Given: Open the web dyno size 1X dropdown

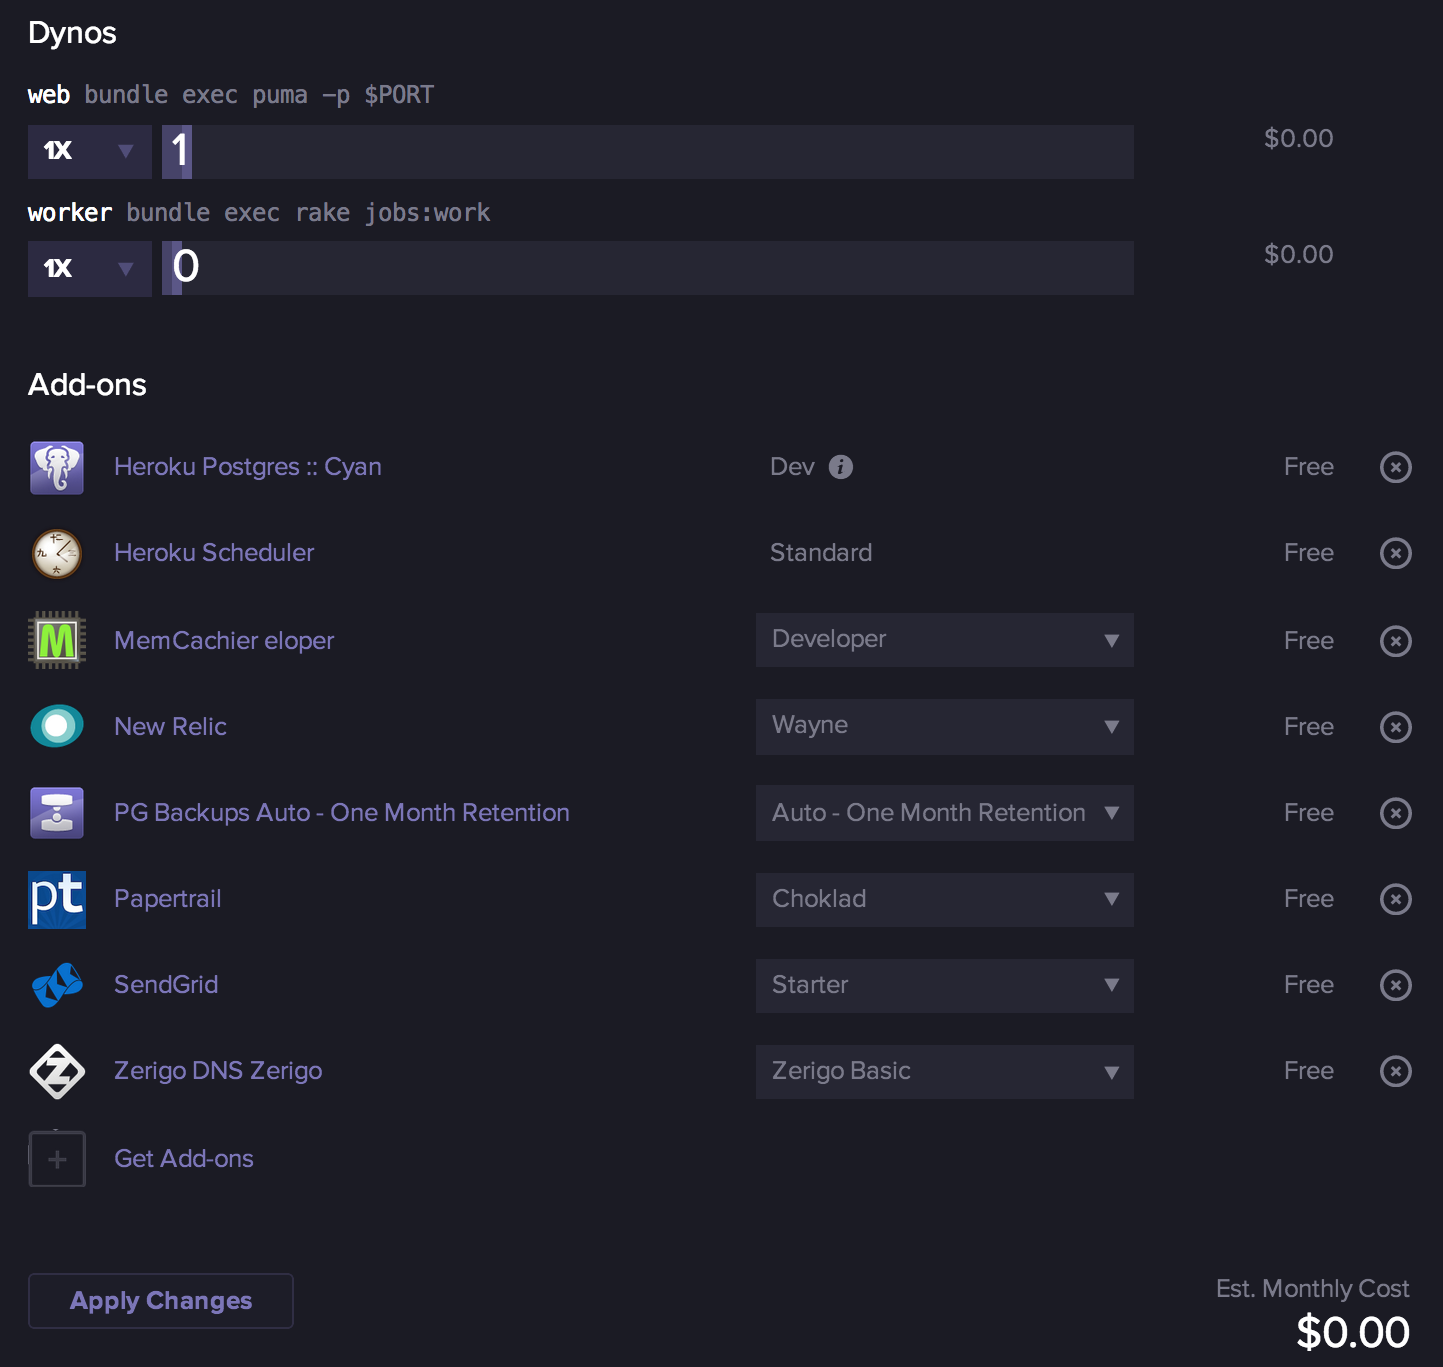Looking at the screenshot, I should 90,151.
